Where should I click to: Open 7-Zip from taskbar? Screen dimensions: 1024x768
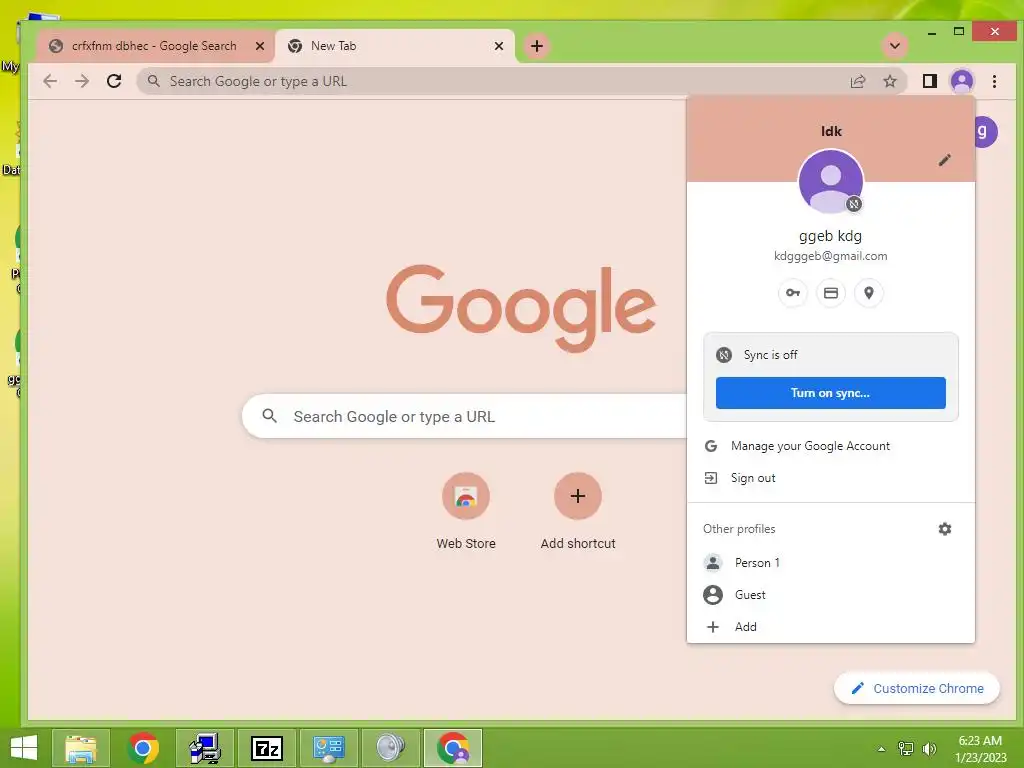[x=267, y=748]
